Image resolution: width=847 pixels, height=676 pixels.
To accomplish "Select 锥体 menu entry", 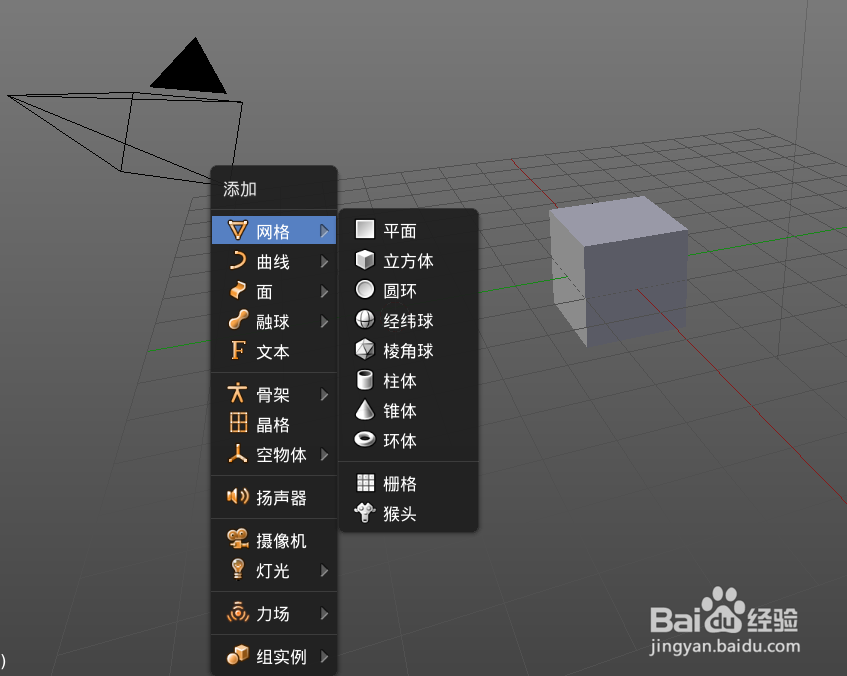I will pos(408,411).
